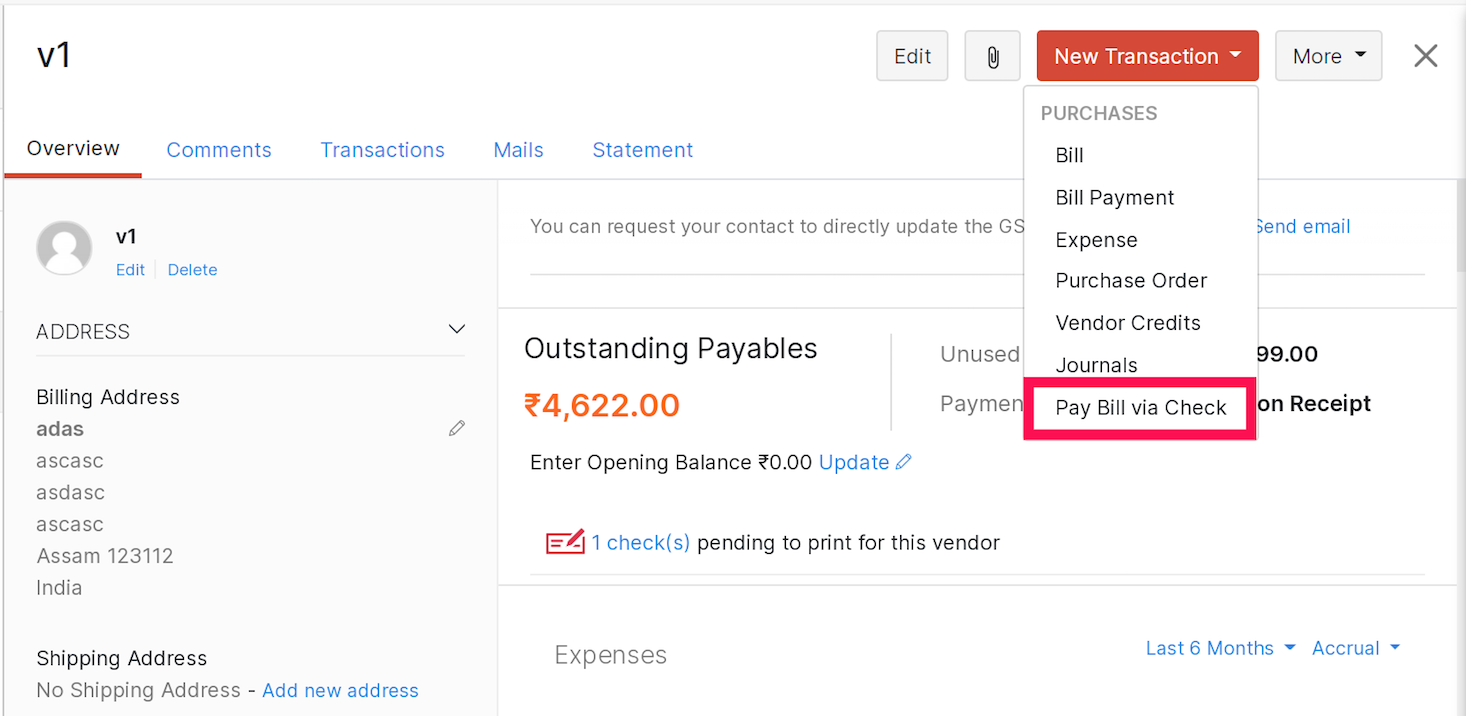The height and width of the screenshot is (716, 1466).
Task: Open the 1 check(s) link
Action: coord(640,543)
